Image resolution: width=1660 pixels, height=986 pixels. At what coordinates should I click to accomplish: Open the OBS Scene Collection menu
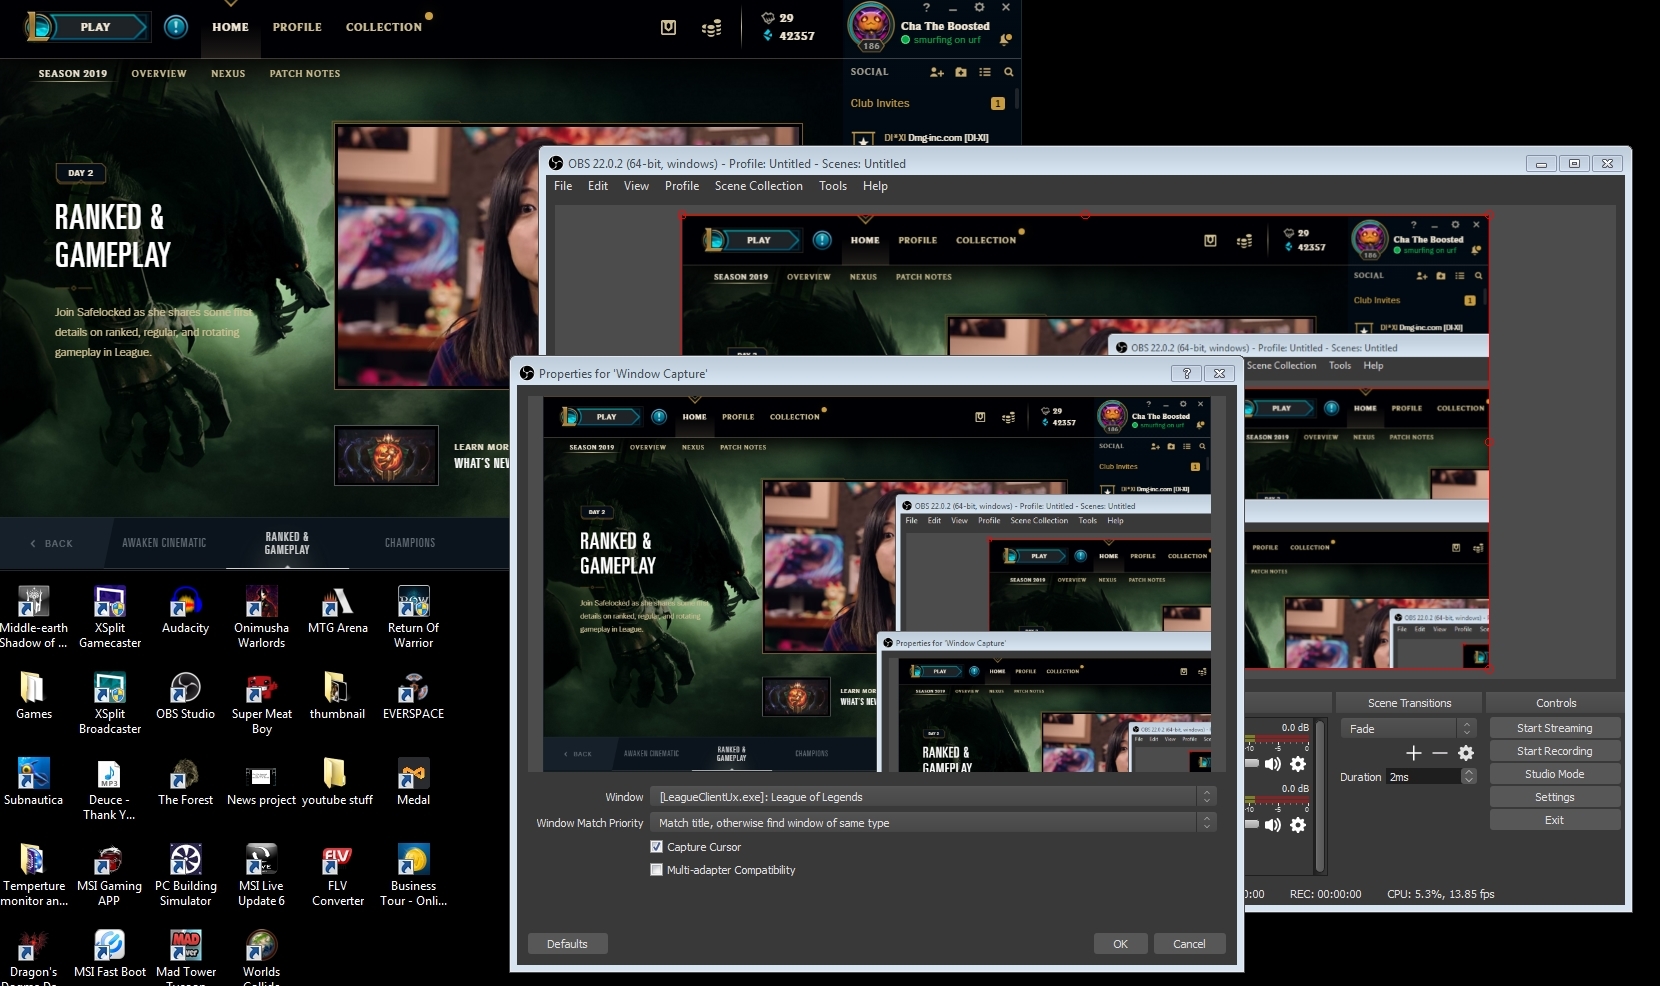coord(759,186)
